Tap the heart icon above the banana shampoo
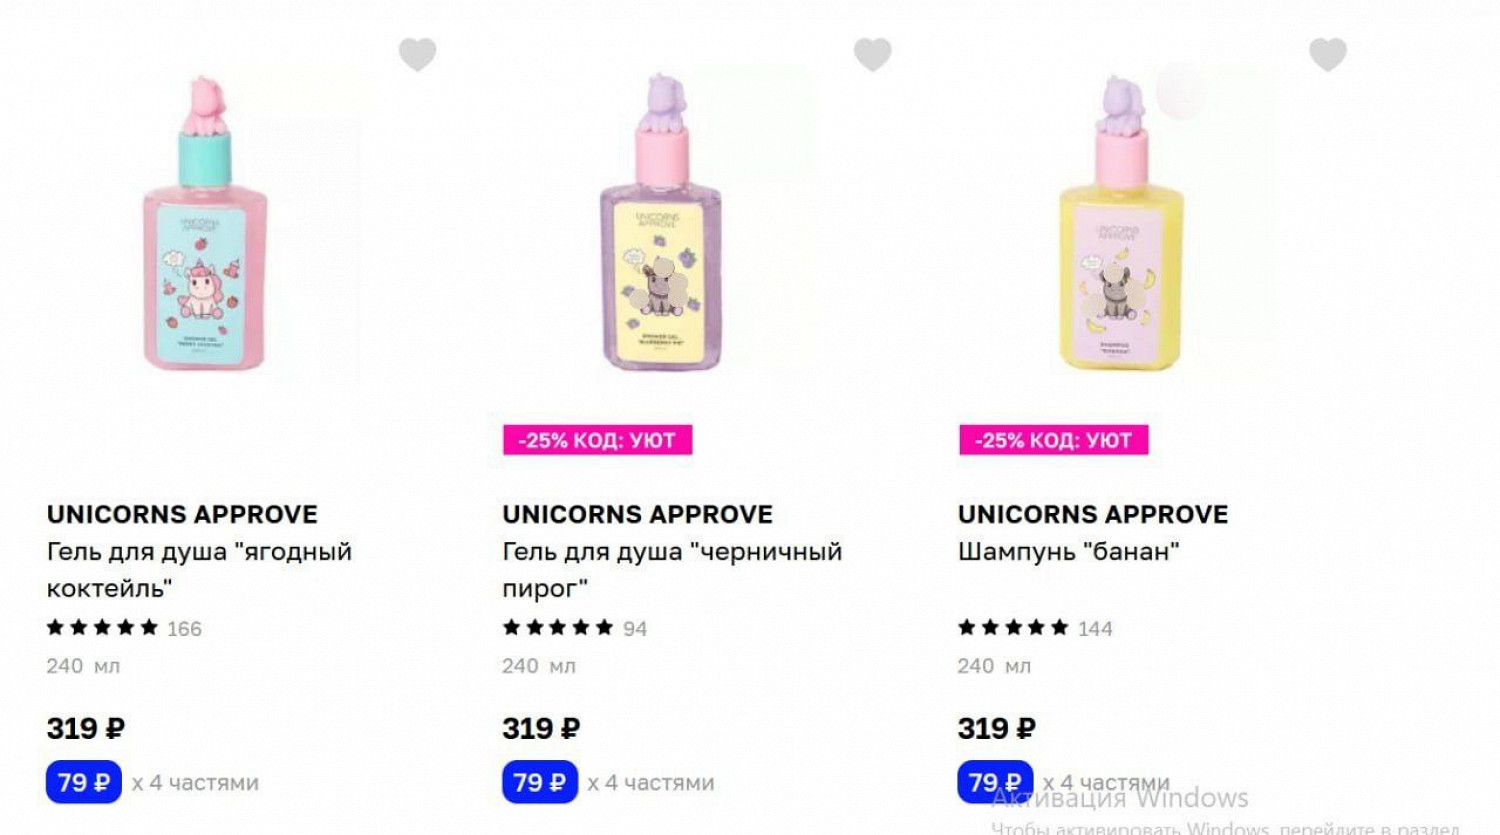This screenshot has width=1500, height=835. [x=1328, y=54]
